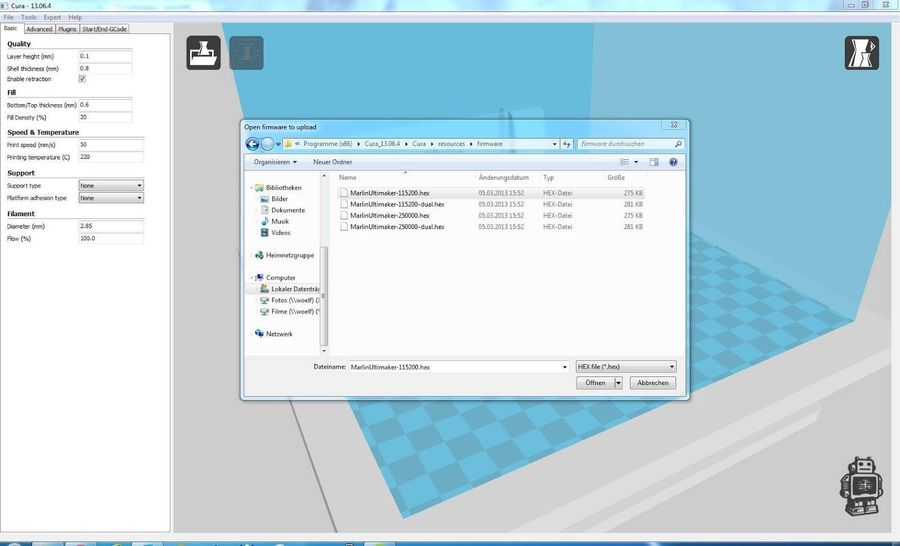This screenshot has height=546, width=900.
Task: Click the greyed Print/Save toolpath icon
Action: click(x=246, y=53)
